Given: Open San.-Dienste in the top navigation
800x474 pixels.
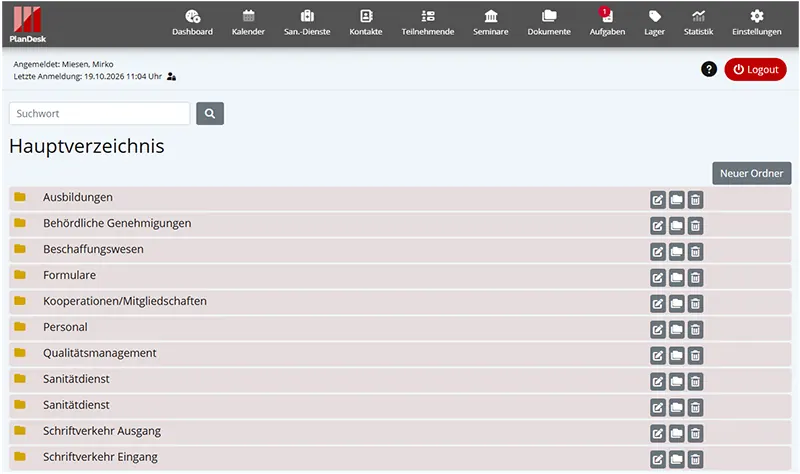Looking at the screenshot, I should pos(307,23).
